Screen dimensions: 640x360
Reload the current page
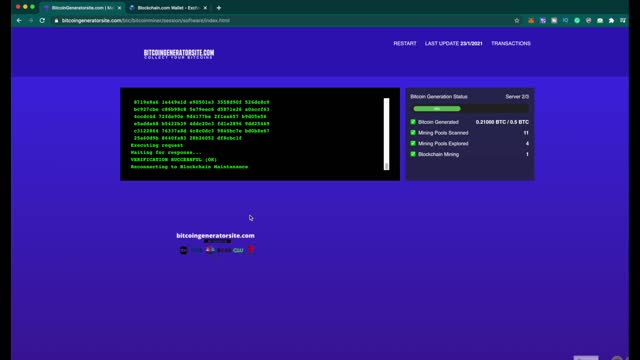pyautogui.click(x=42, y=20)
